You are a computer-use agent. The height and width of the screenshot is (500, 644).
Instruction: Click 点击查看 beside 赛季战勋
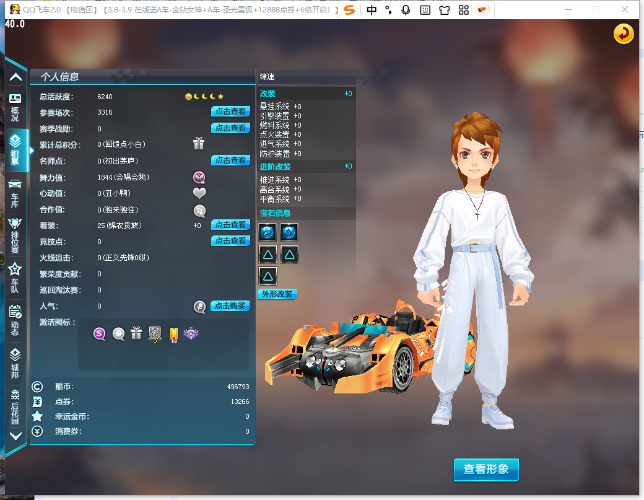tap(230, 128)
